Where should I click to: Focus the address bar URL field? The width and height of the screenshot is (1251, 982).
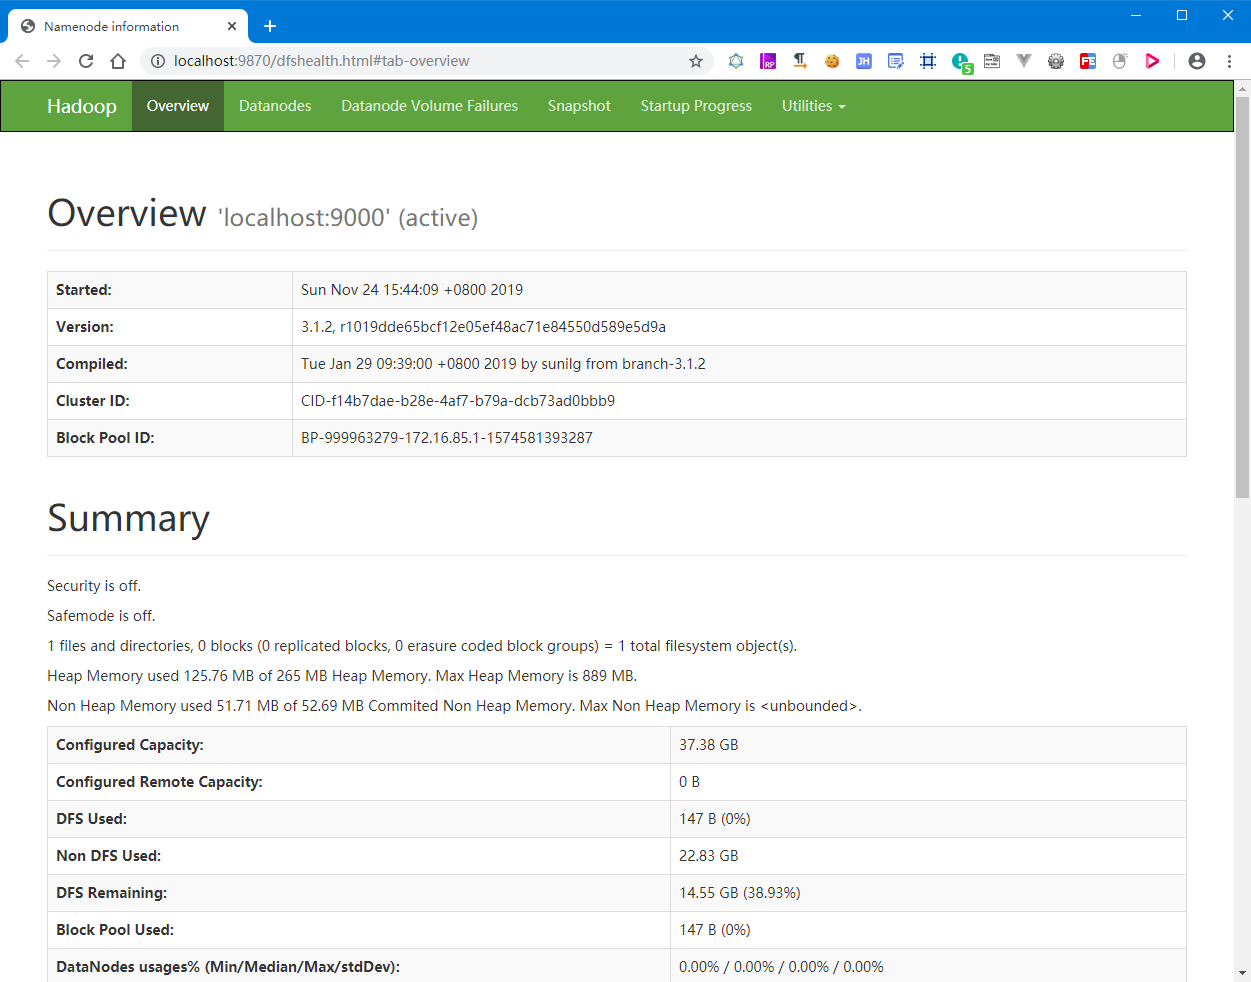coord(425,61)
